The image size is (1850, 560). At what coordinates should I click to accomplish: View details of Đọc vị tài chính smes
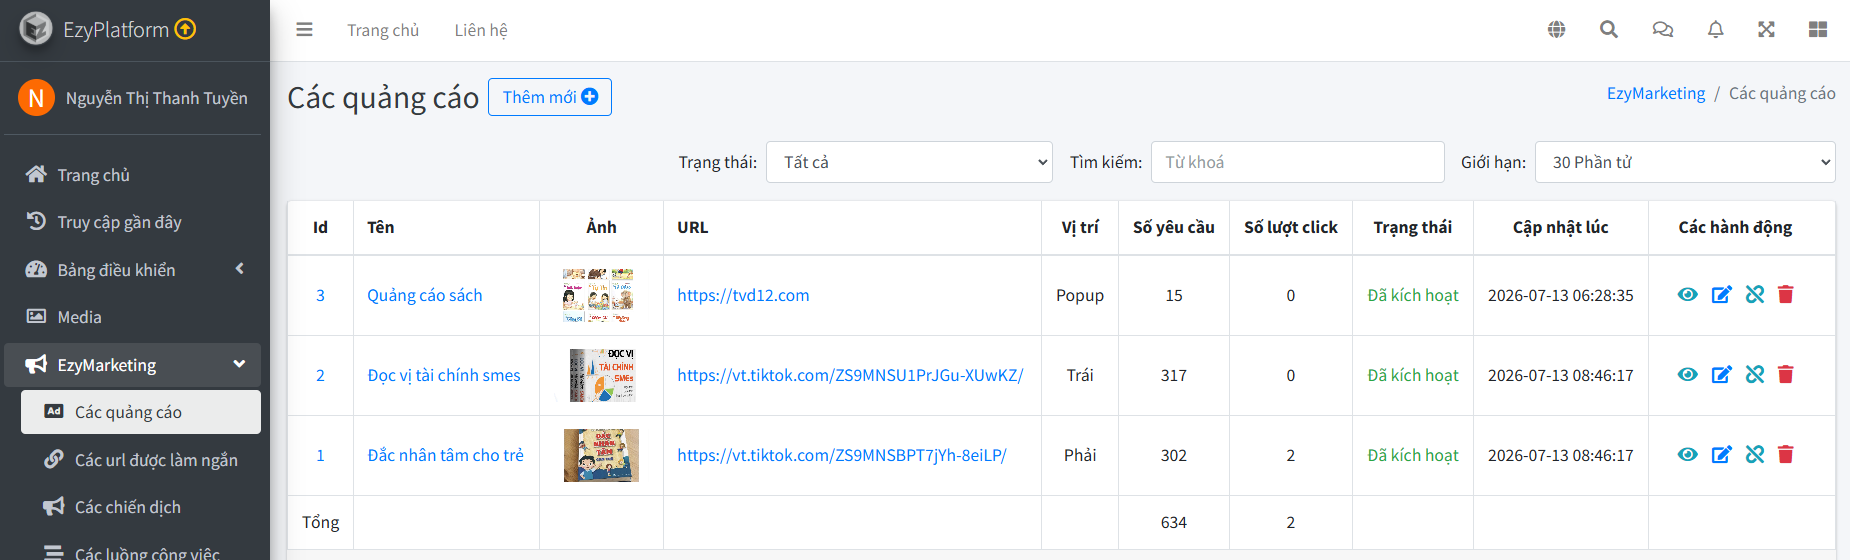(1688, 375)
